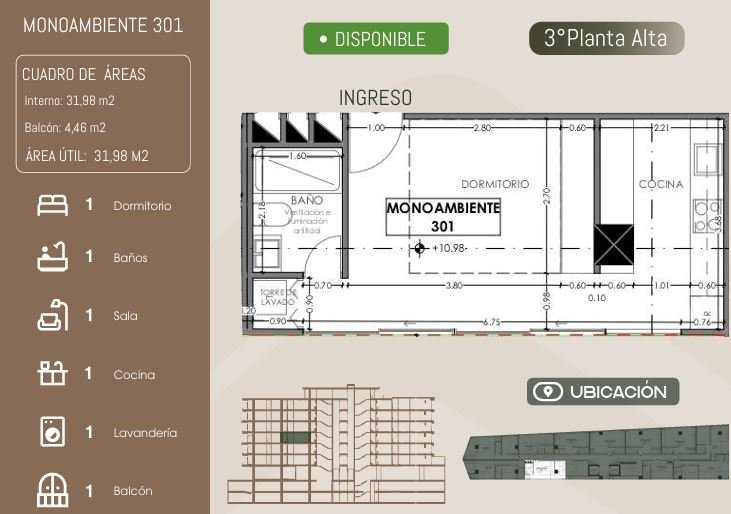Click the CUADRO DE ÁREAS heading
Image resolution: width=731 pixels, height=514 pixels.
coord(84,74)
